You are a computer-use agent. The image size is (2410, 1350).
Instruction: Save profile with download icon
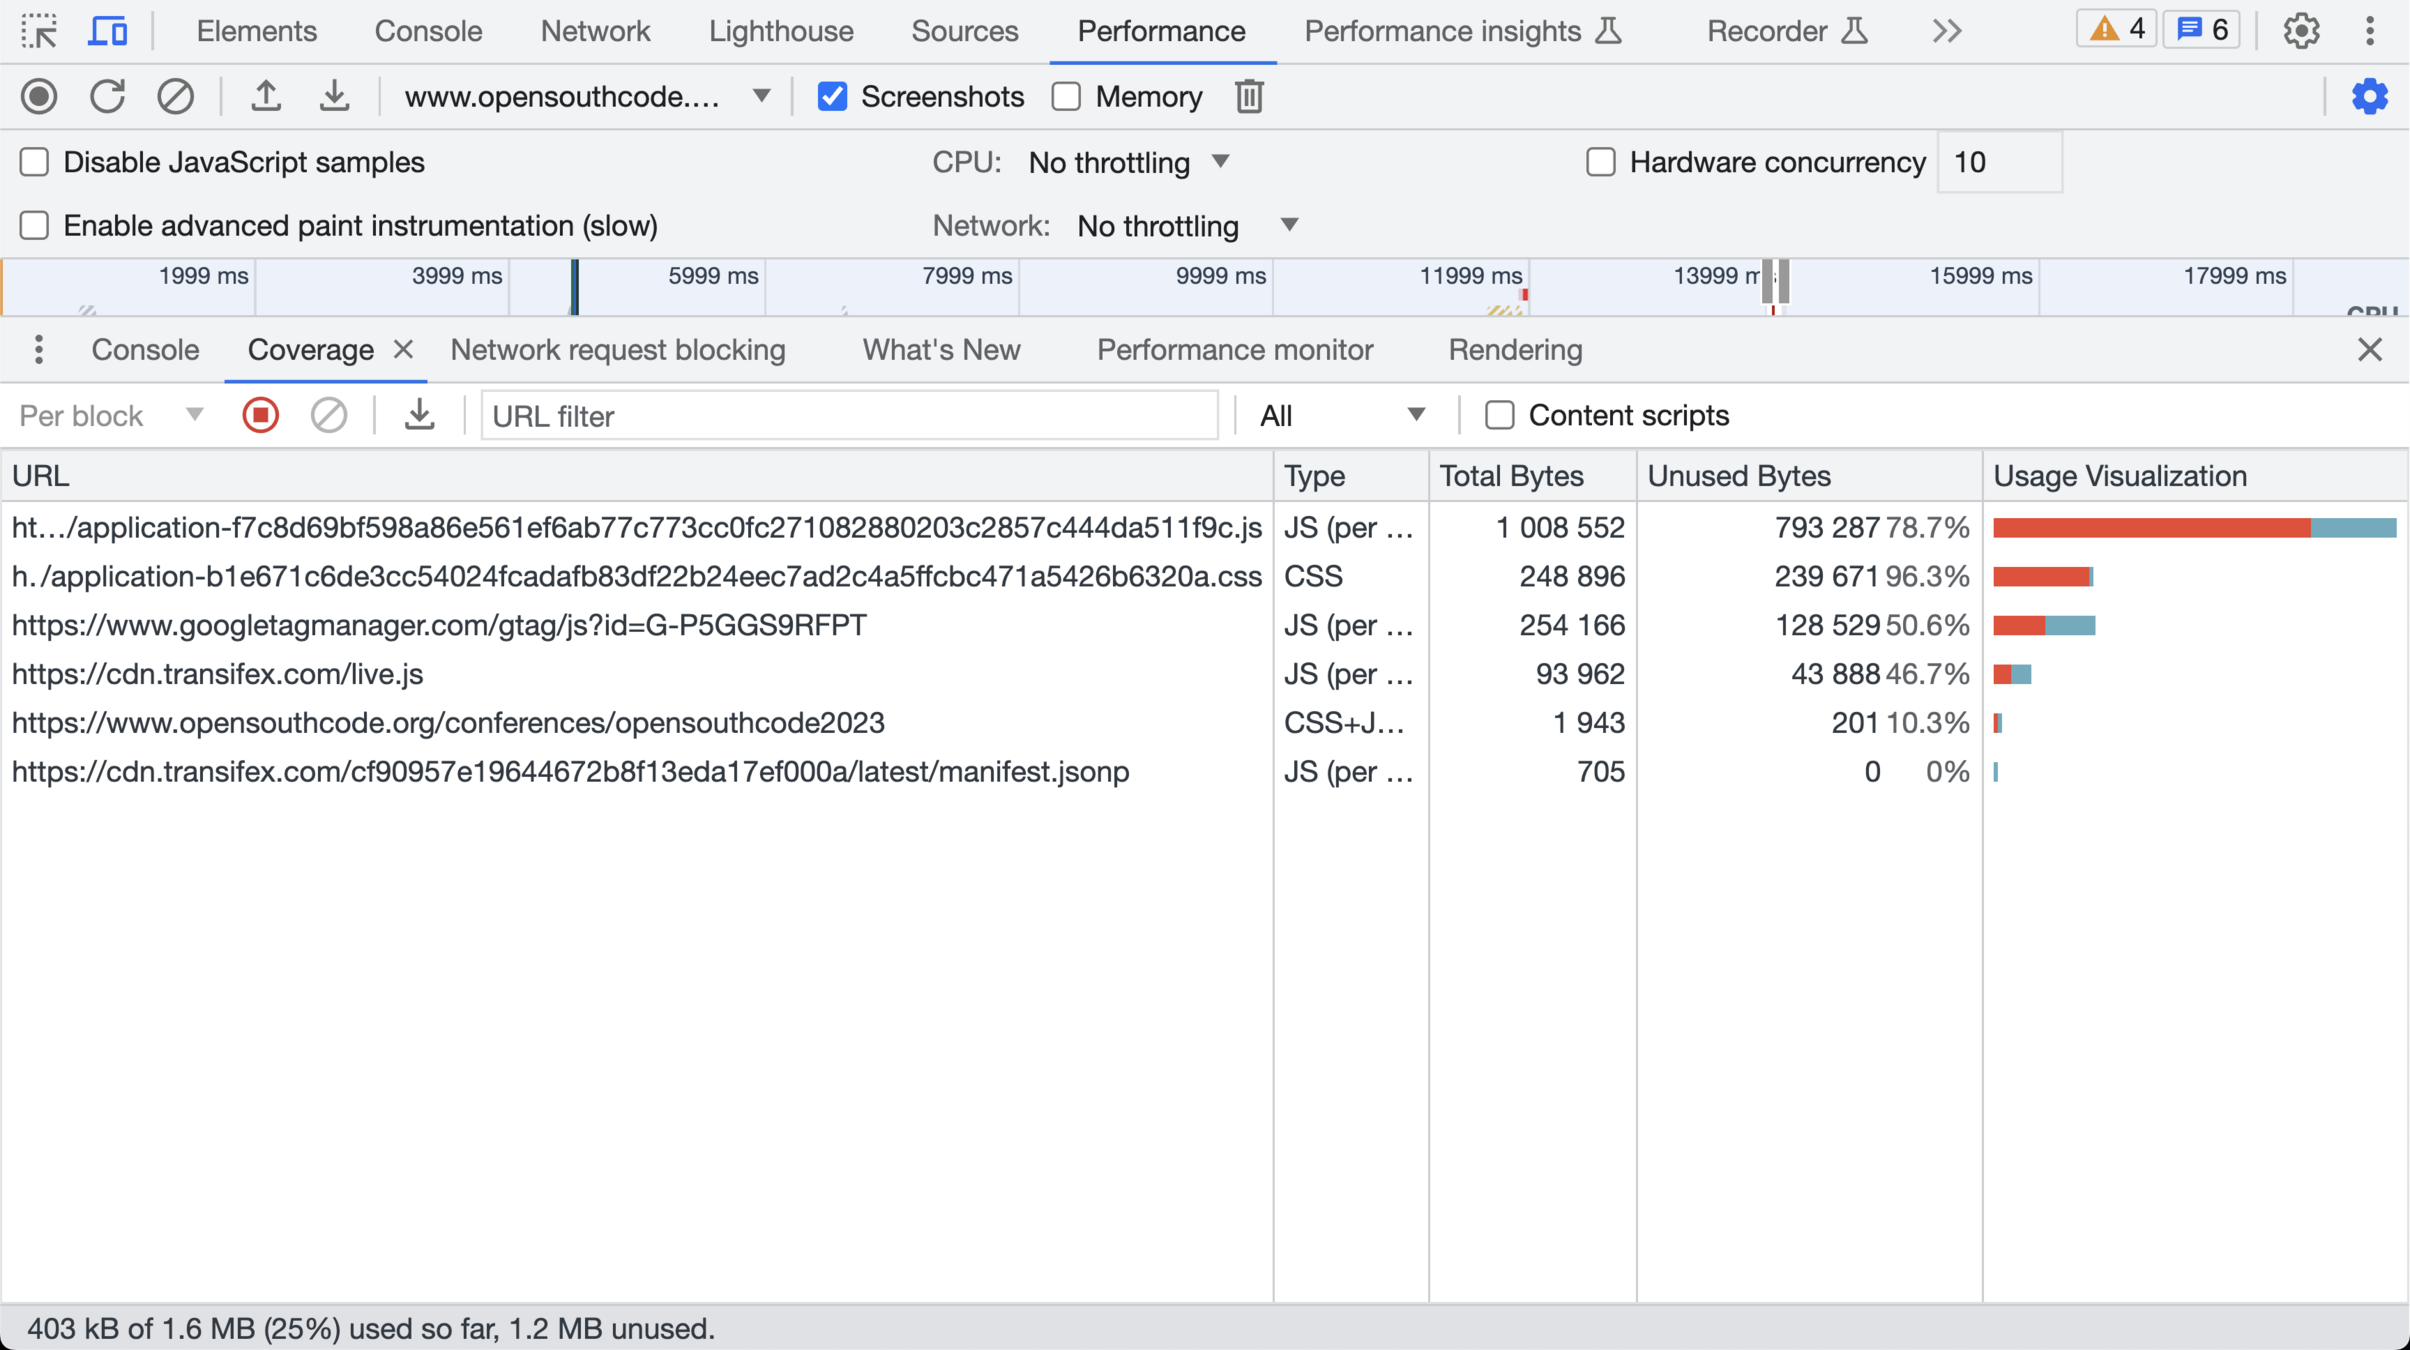coord(334,97)
